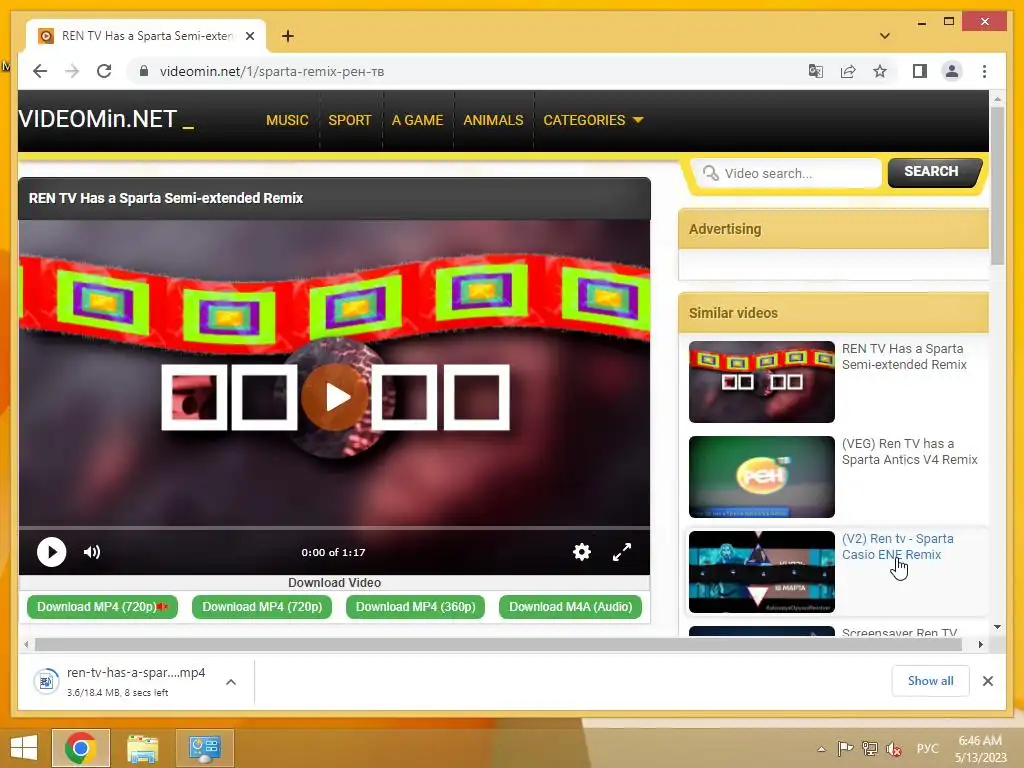Image resolution: width=1024 pixels, height=768 pixels.
Task: Click horizontal scrollbar left arrow
Action: 26,645
